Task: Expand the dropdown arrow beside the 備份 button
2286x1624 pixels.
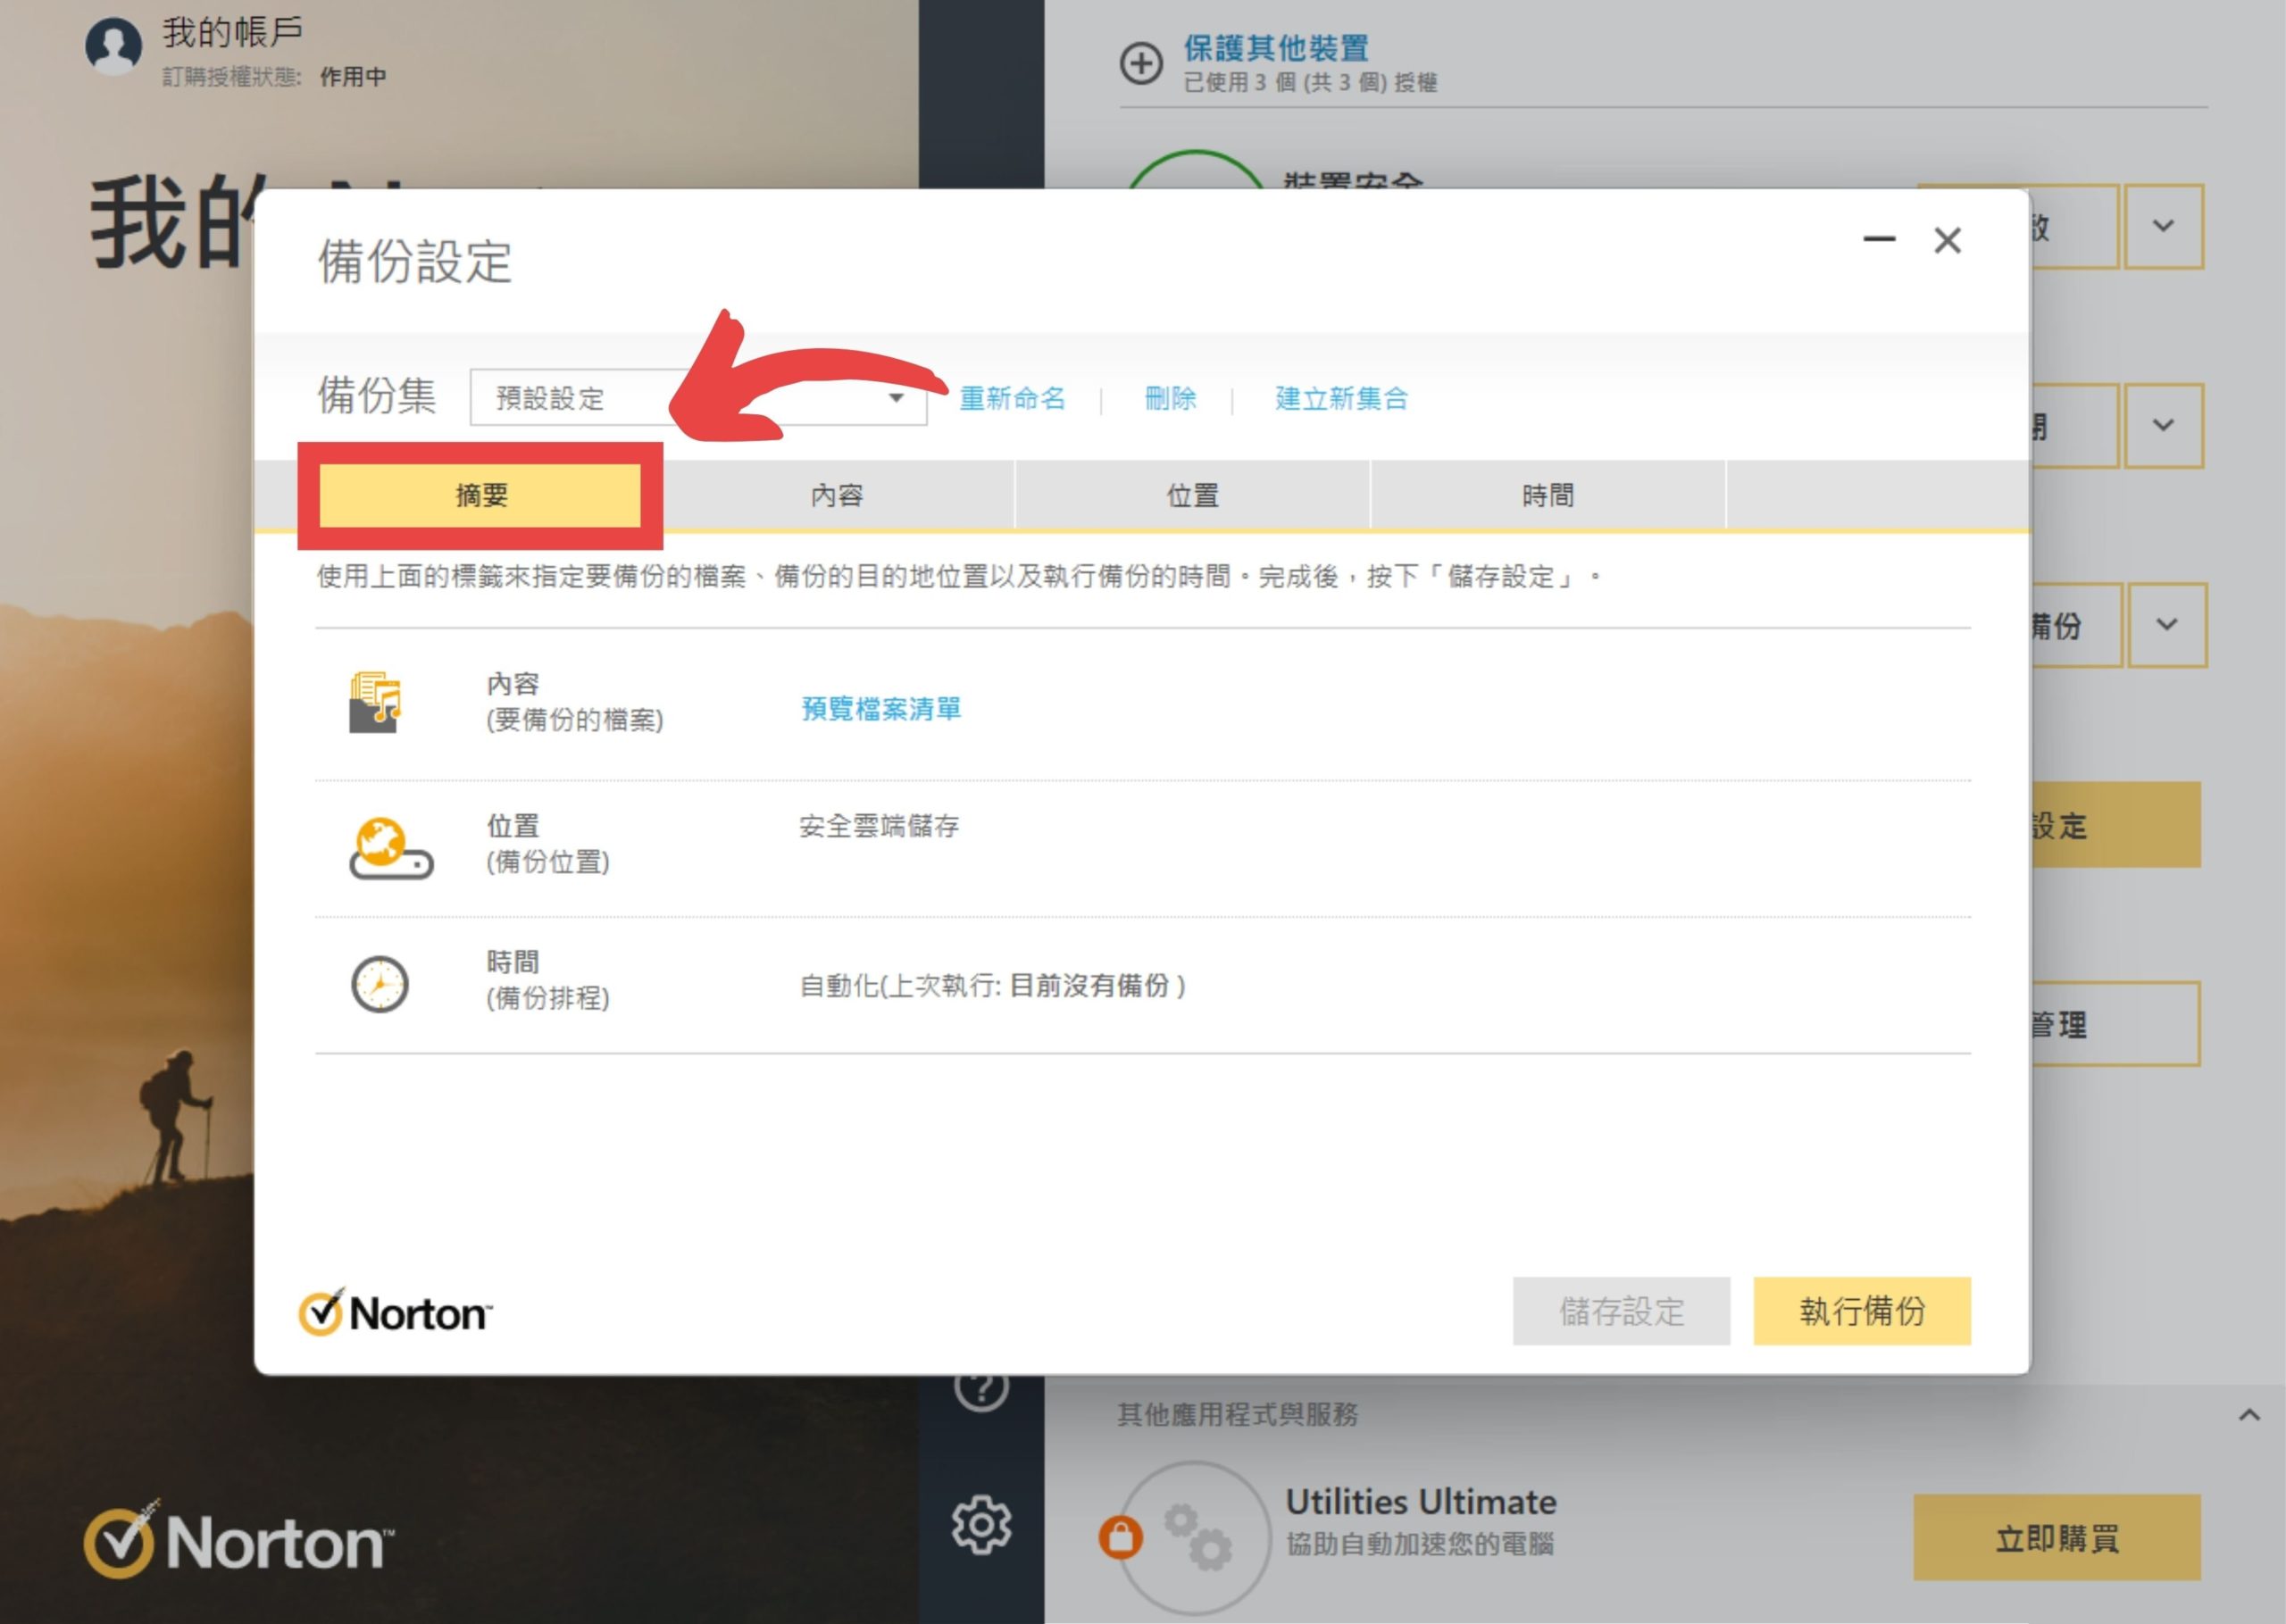Action: coord(2167,625)
